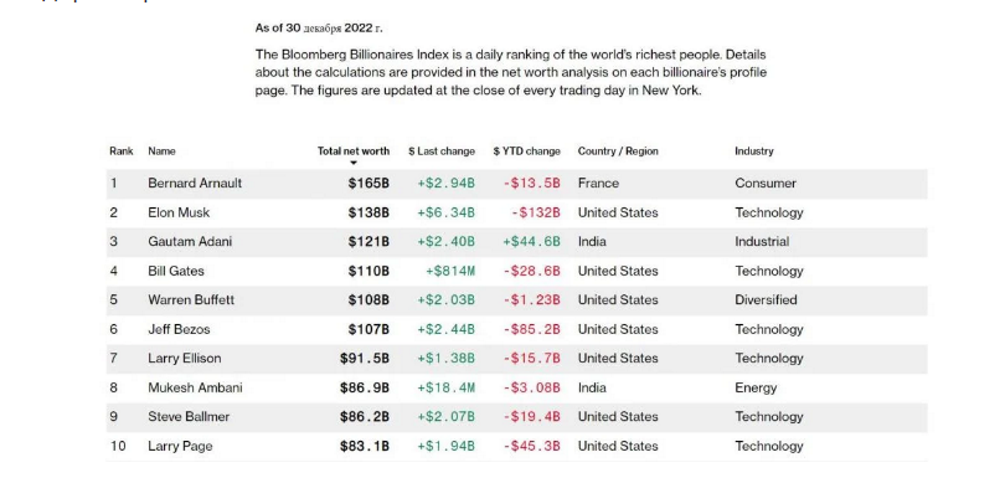Open Elon Musk's profile link
Image resolution: width=1000 pixels, height=478 pixels.
(179, 212)
